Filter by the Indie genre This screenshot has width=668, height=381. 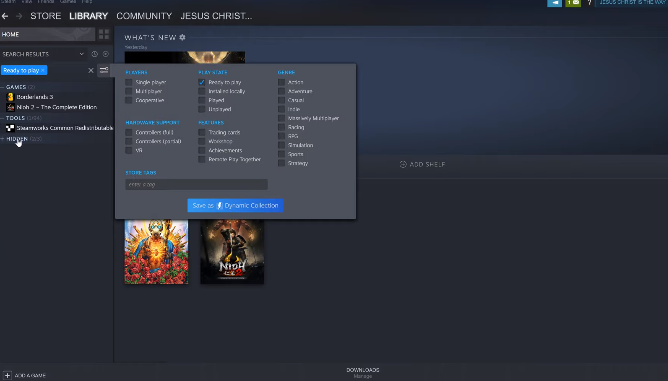[x=281, y=109]
